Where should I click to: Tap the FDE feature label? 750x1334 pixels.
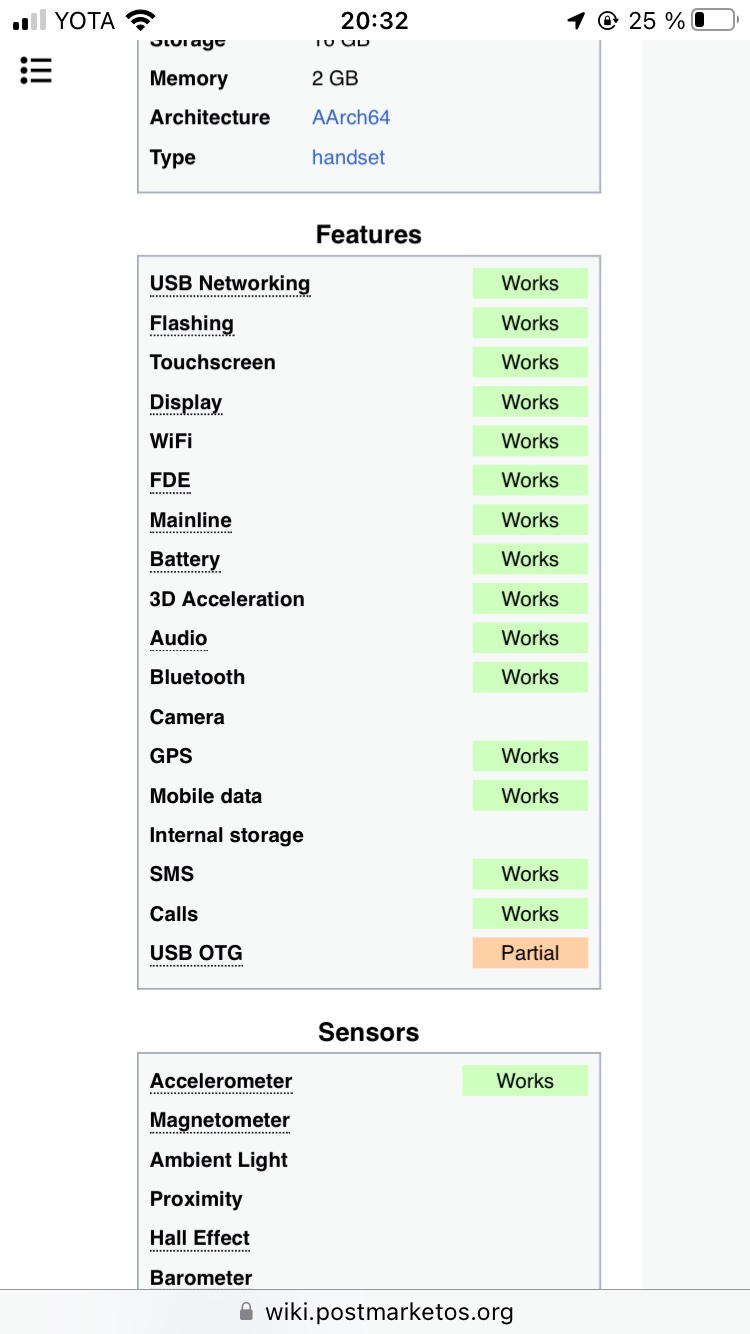coord(170,481)
